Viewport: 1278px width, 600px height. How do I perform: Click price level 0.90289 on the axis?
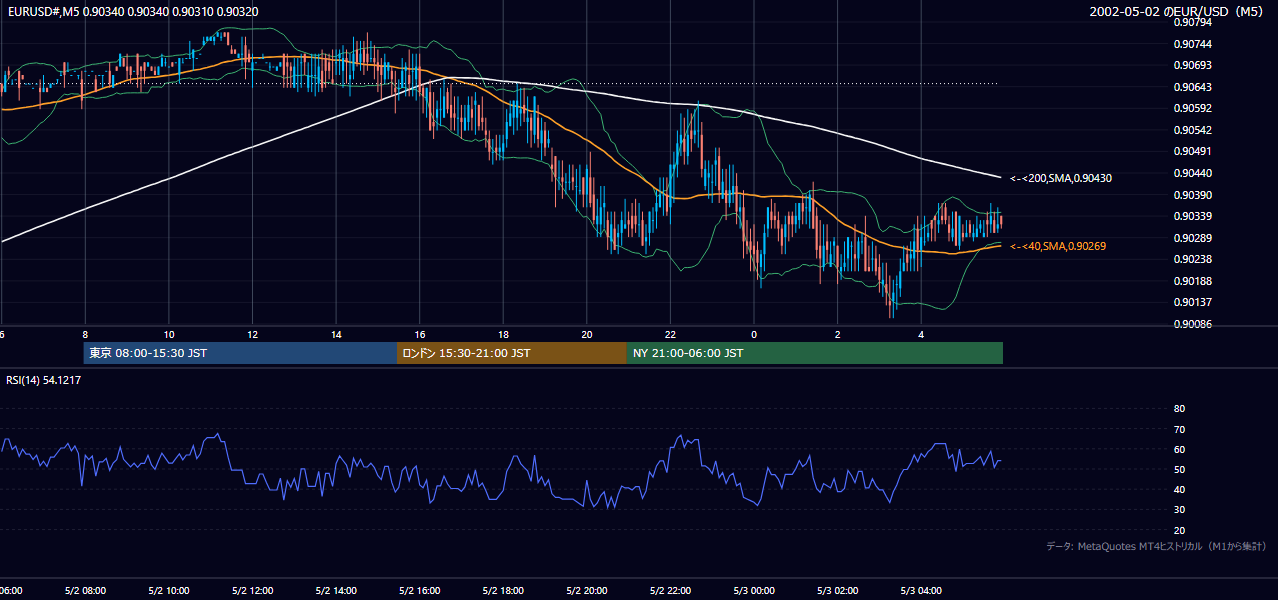tap(1191, 238)
